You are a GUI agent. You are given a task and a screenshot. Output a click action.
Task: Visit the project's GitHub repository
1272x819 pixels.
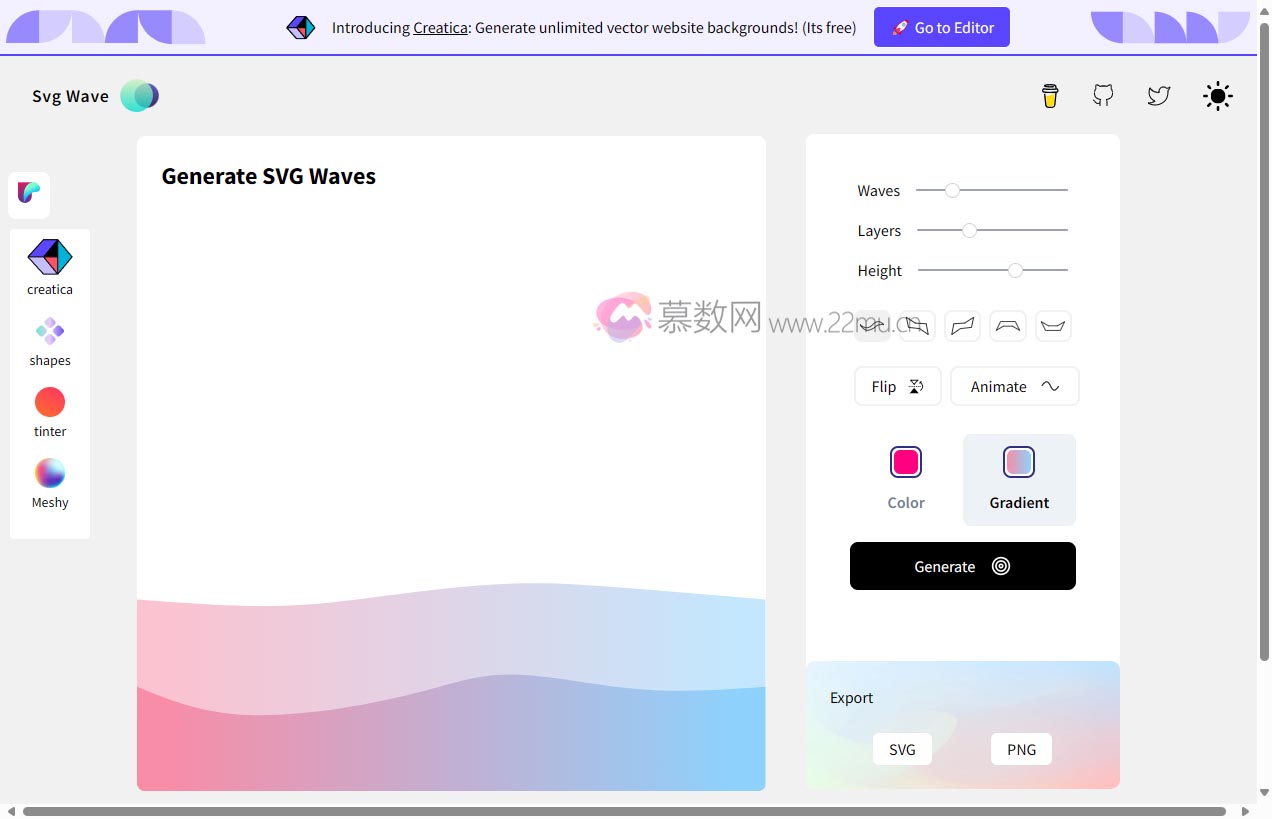coord(1103,95)
